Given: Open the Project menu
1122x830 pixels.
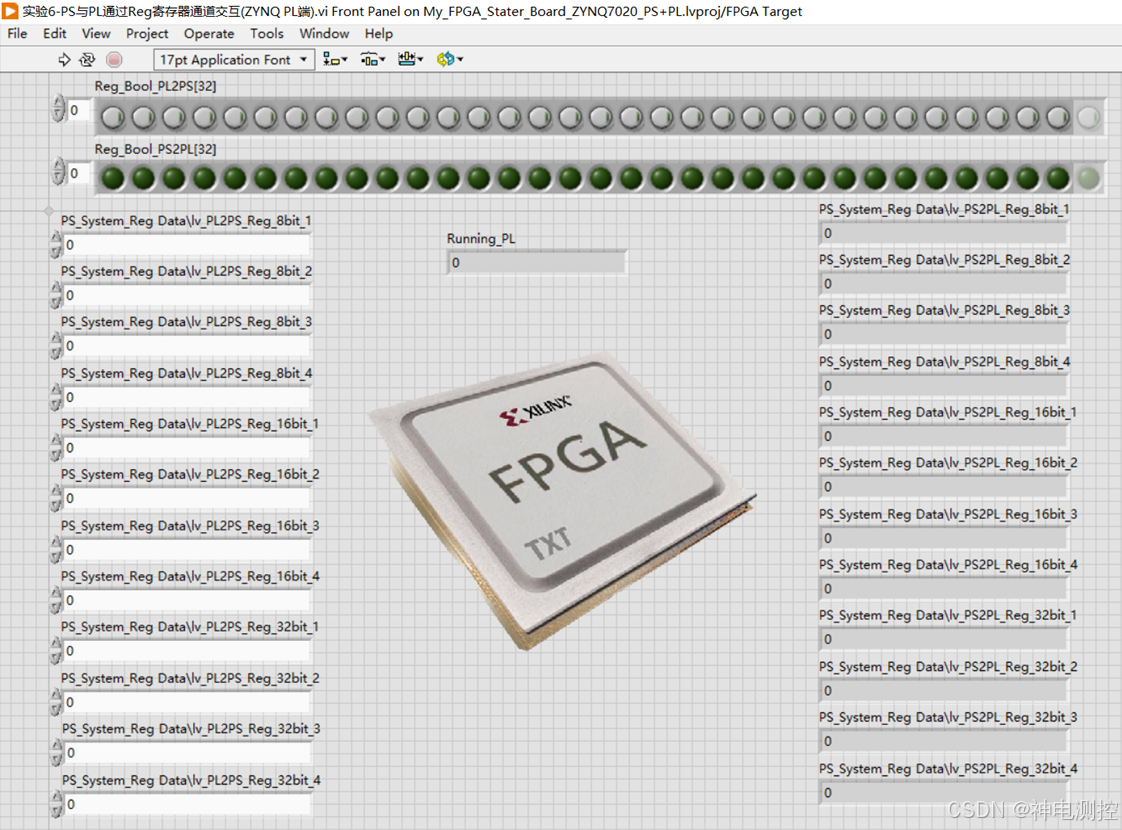Looking at the screenshot, I should (x=147, y=34).
